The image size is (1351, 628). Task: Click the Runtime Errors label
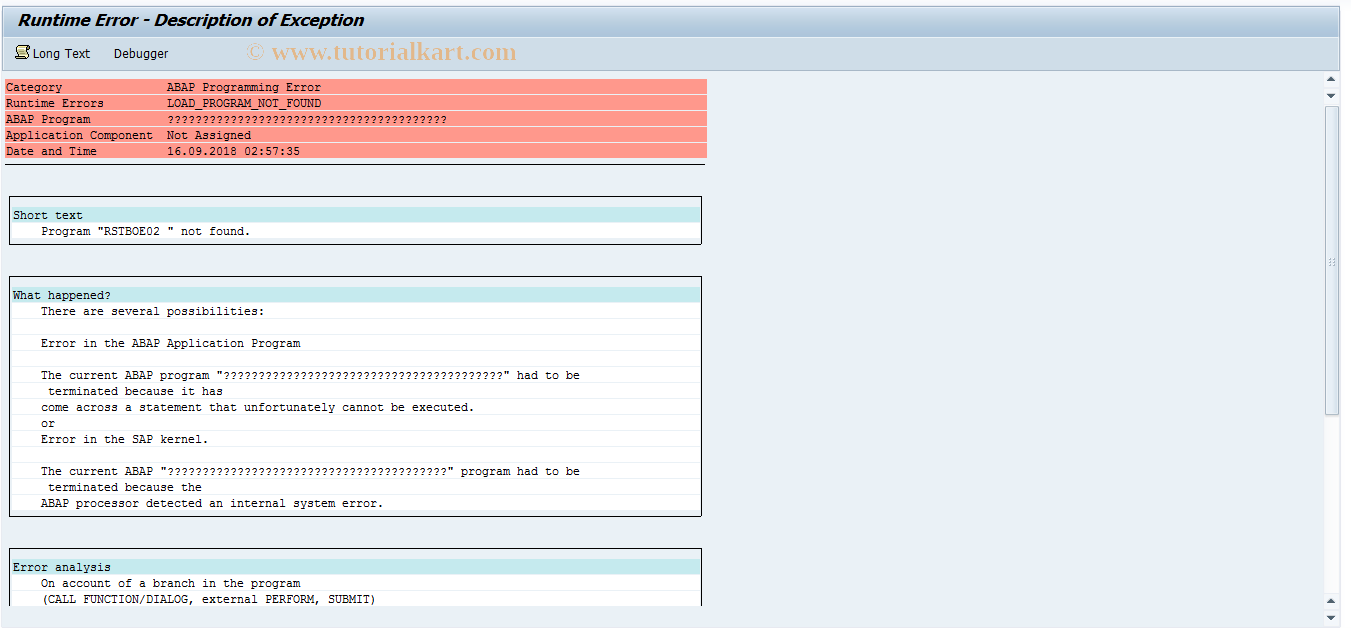[x=55, y=103]
